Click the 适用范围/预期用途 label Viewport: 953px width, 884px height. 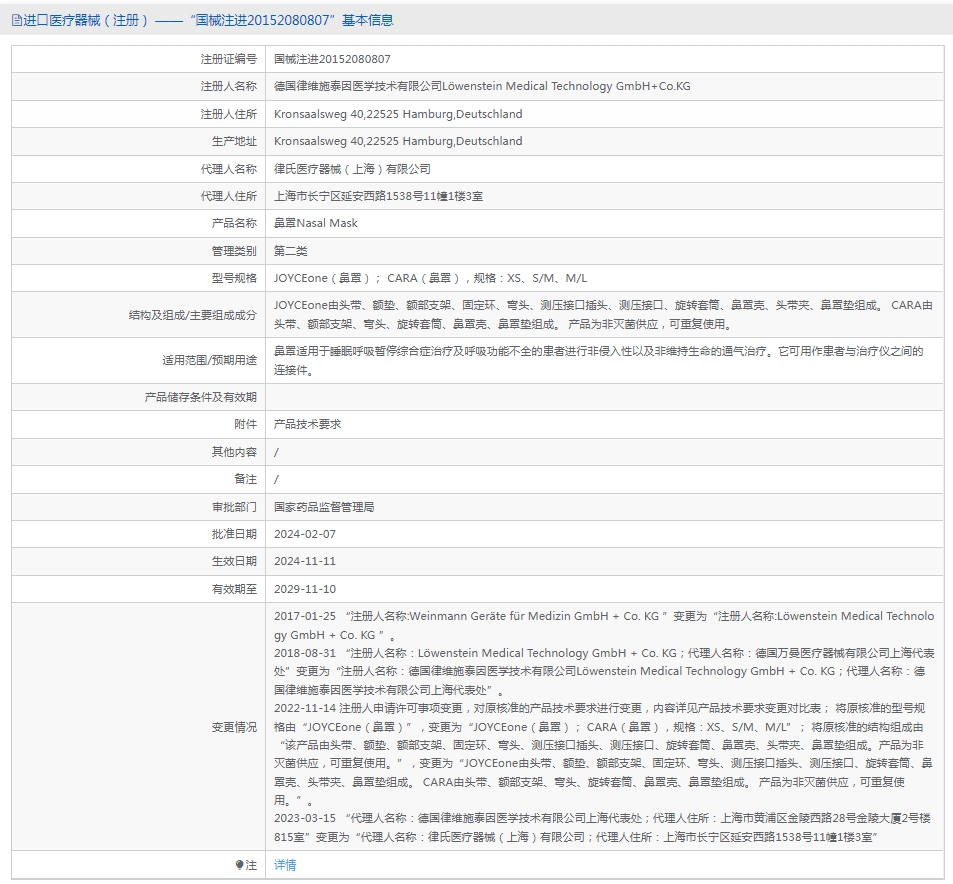point(210,361)
